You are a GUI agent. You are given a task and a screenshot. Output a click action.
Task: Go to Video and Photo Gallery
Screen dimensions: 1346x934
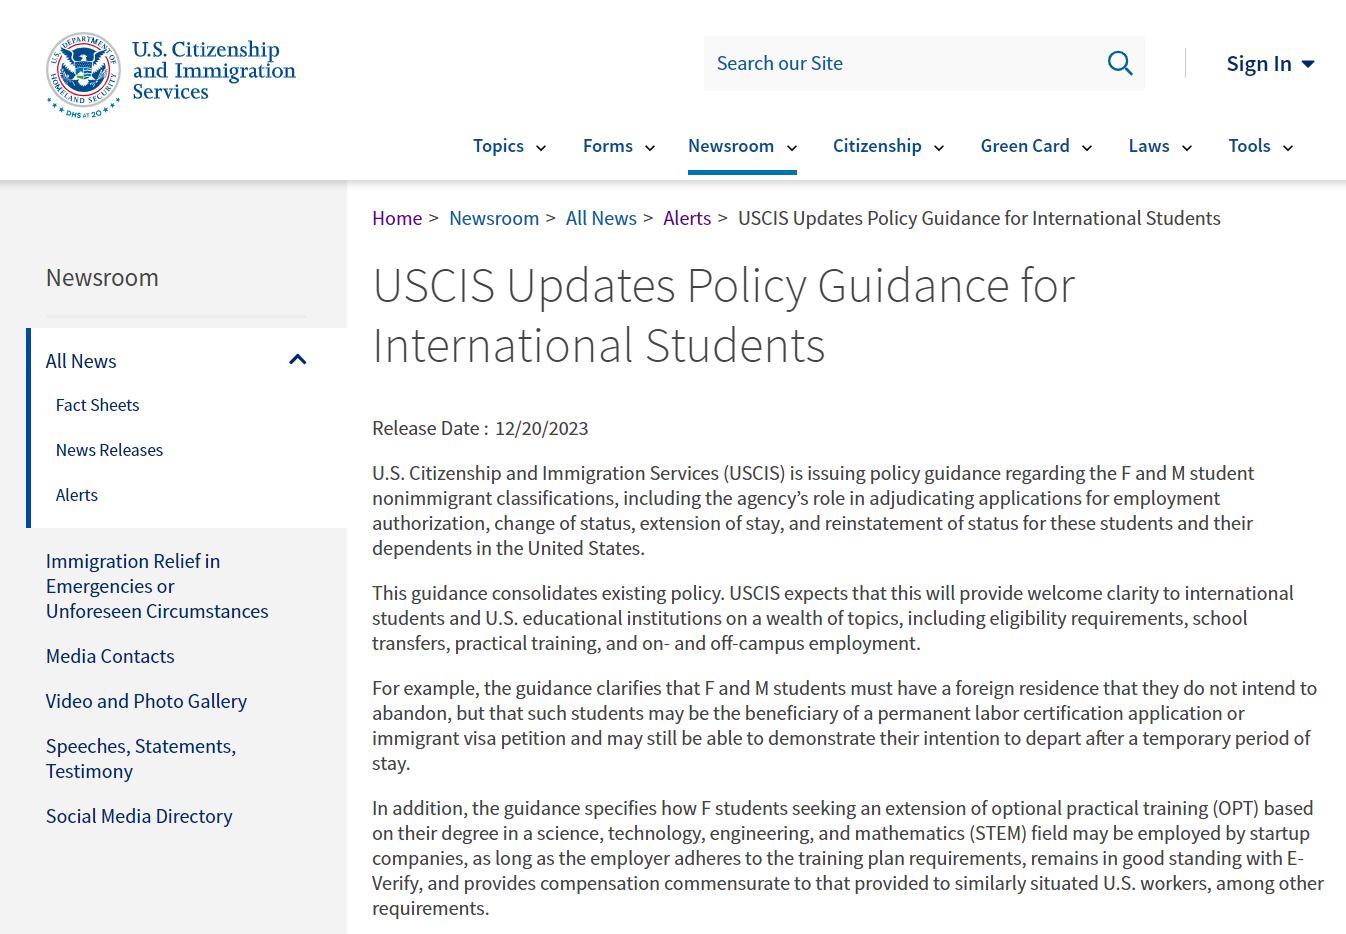pos(146,701)
